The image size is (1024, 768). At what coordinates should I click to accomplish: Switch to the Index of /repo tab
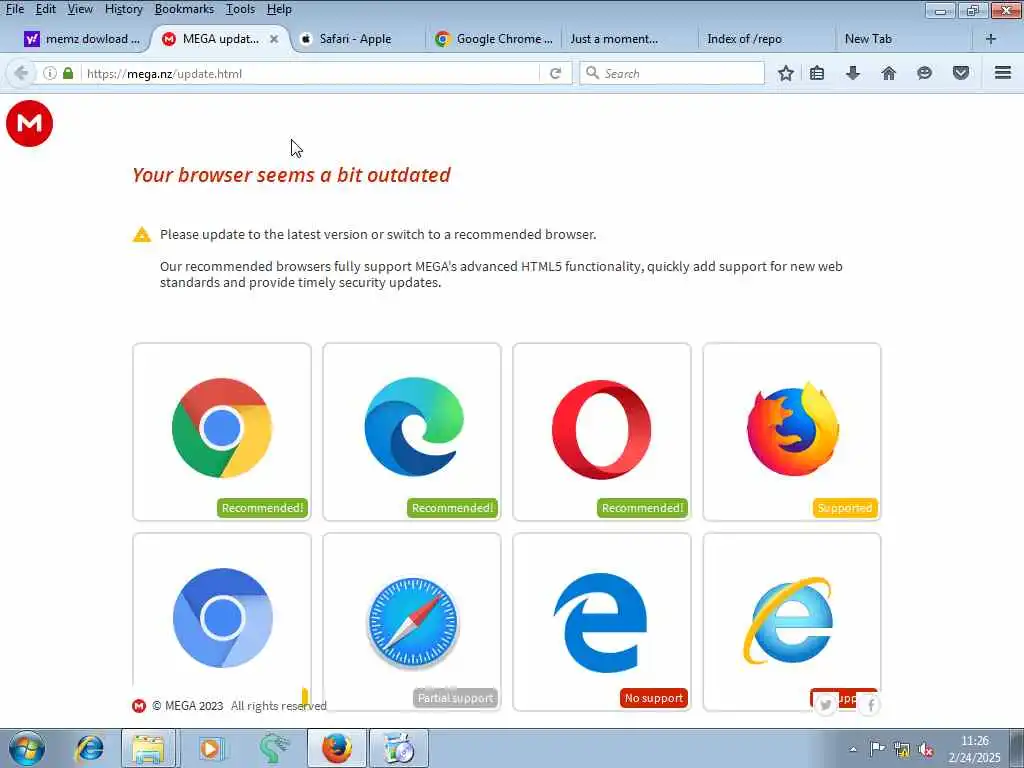(765, 39)
